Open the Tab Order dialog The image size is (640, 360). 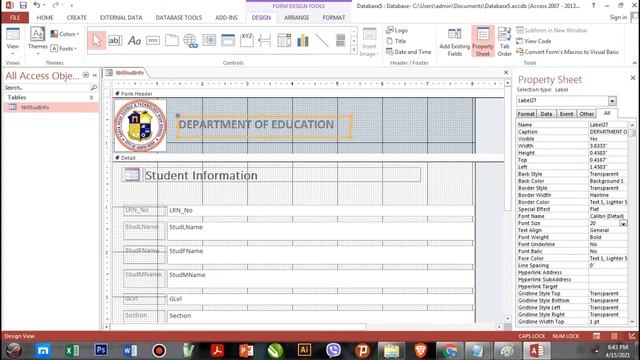tap(504, 42)
